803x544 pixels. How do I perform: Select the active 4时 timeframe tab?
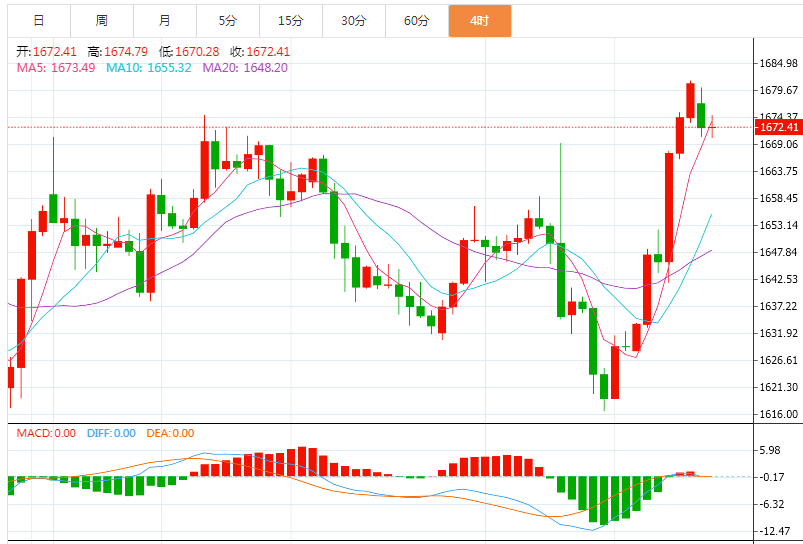pos(480,21)
